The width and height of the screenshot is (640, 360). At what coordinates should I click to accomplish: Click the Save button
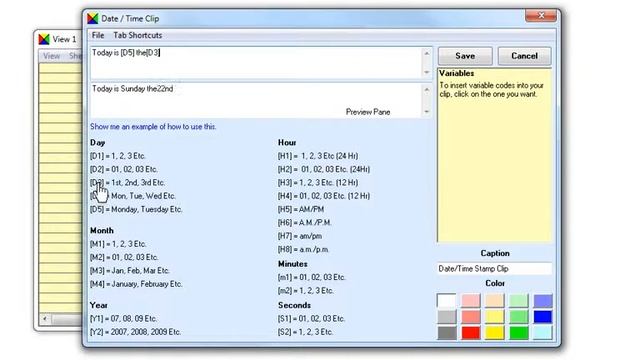pyautogui.click(x=465, y=56)
